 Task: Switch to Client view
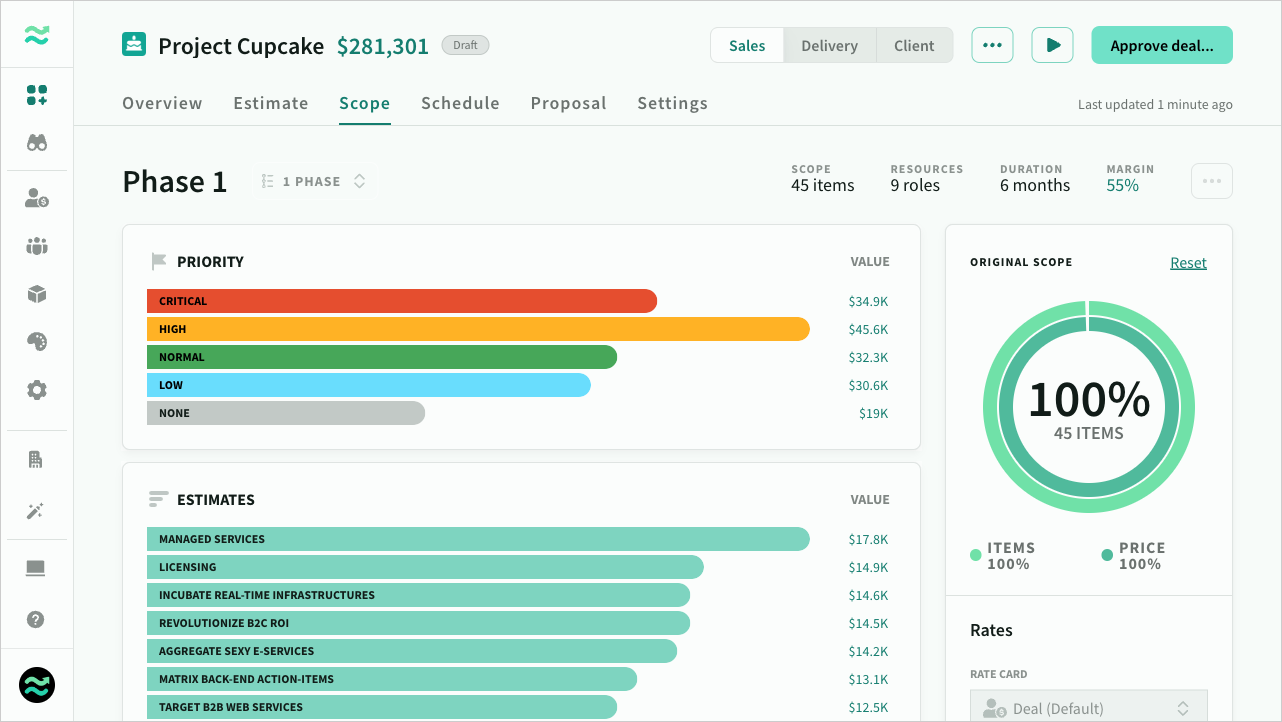pyautogui.click(x=914, y=45)
